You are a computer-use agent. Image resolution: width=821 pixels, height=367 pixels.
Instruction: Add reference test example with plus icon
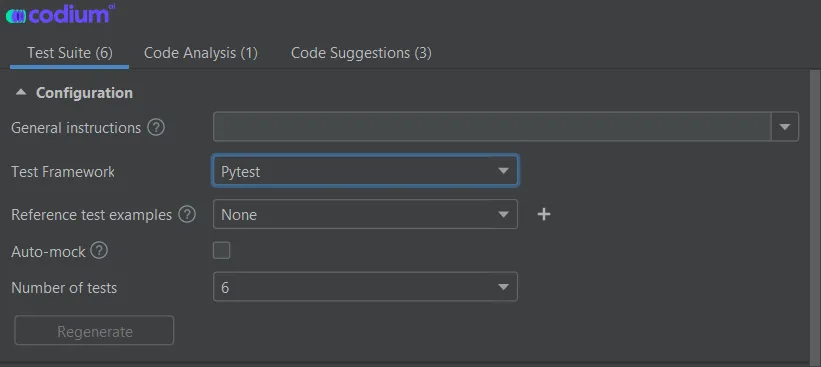click(544, 214)
